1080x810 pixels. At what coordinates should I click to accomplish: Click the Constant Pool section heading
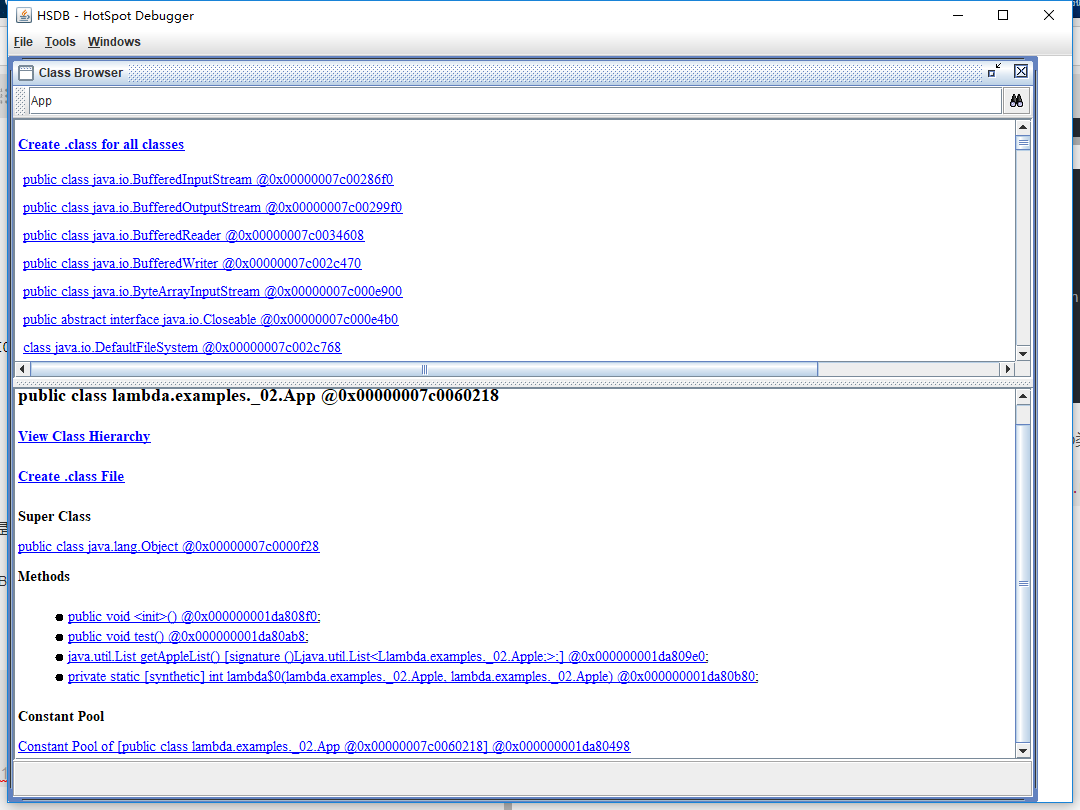61,716
